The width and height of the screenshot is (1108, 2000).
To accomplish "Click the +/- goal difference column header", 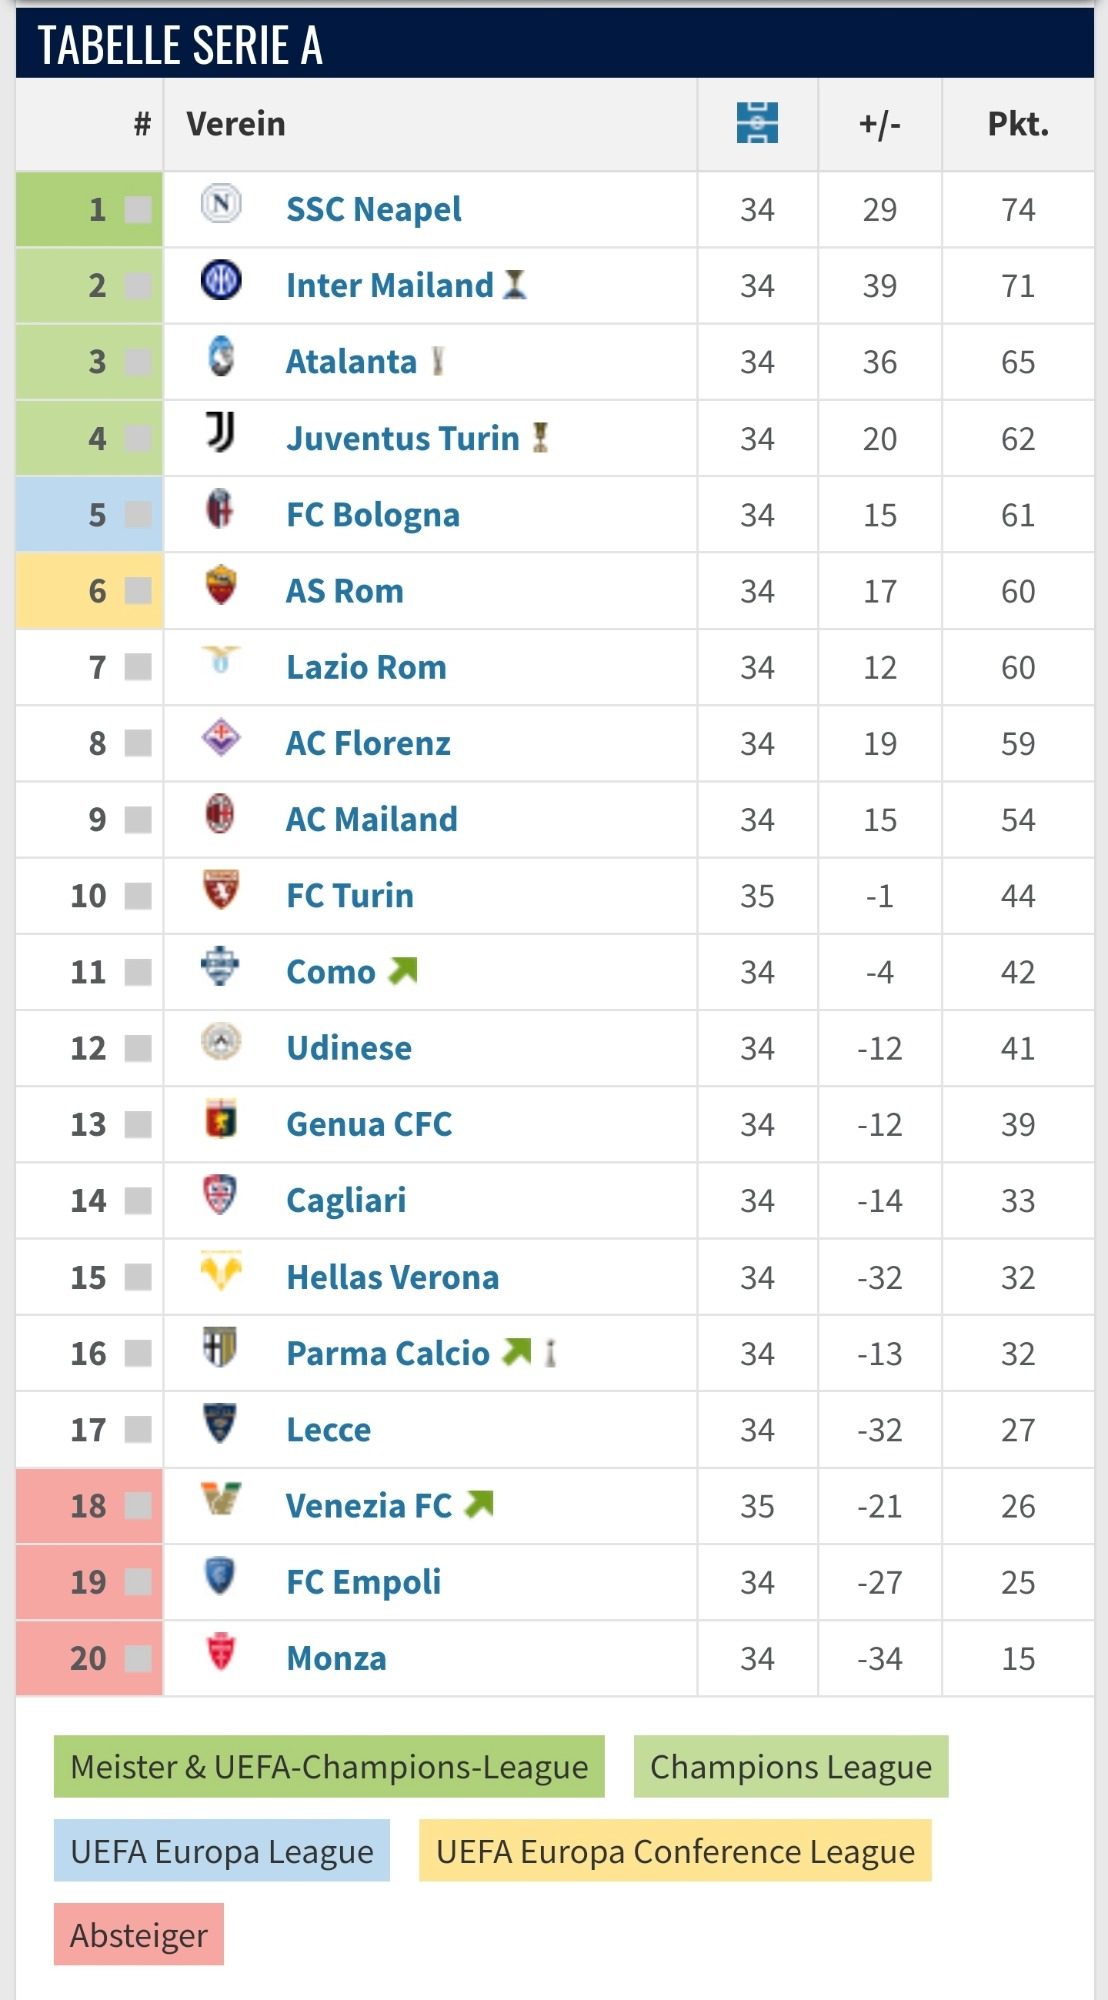I will (880, 124).
